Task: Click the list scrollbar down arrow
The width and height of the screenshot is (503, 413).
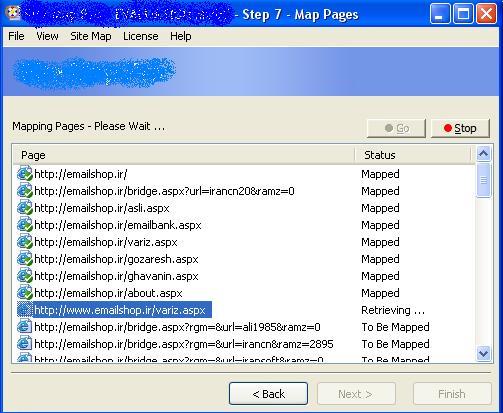Action: pos(483,353)
